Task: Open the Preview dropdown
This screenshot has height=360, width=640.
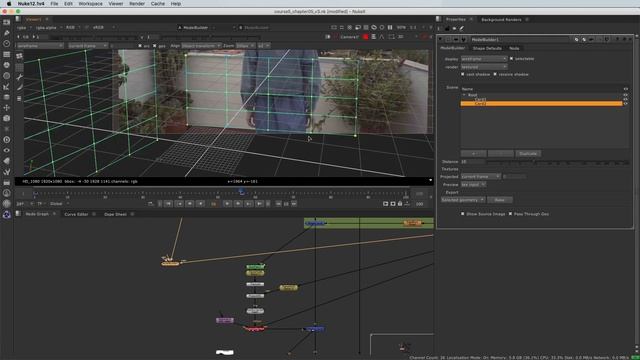Action: (473, 184)
